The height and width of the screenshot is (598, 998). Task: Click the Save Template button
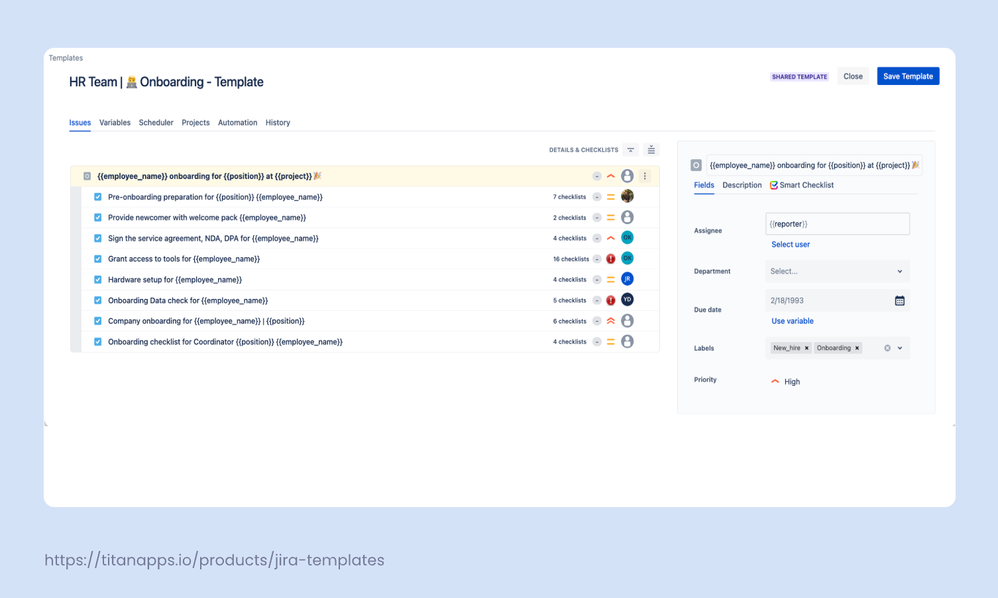tap(908, 76)
